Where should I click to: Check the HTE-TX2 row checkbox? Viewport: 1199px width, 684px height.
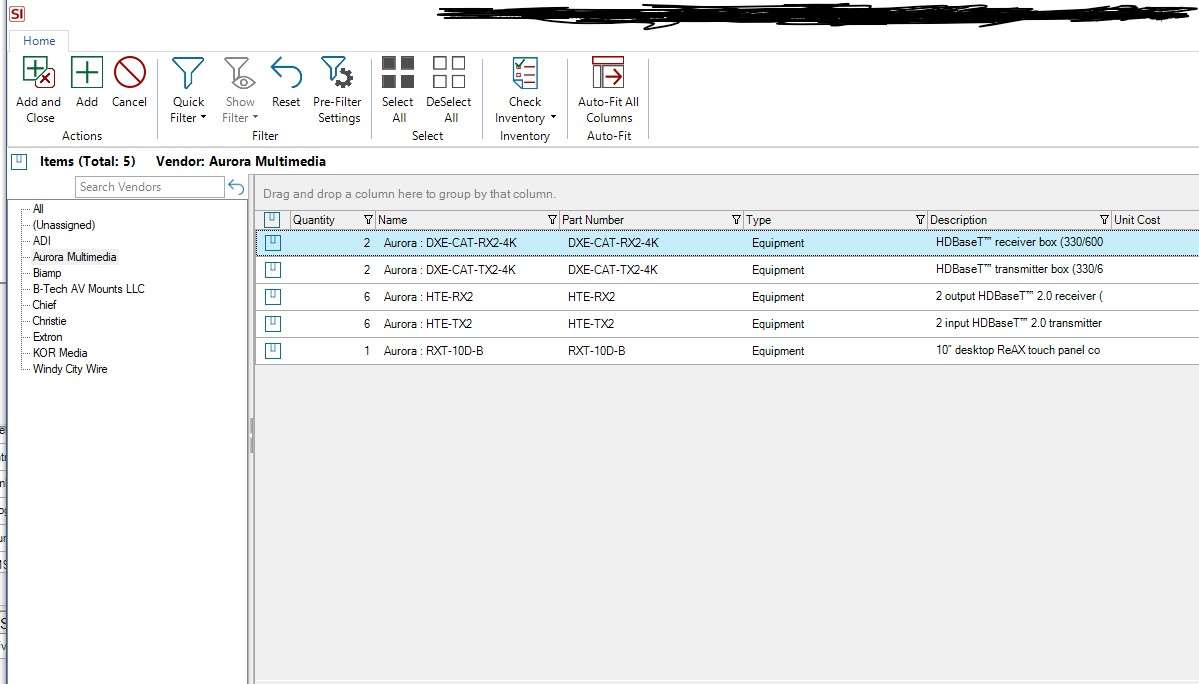[x=273, y=324]
